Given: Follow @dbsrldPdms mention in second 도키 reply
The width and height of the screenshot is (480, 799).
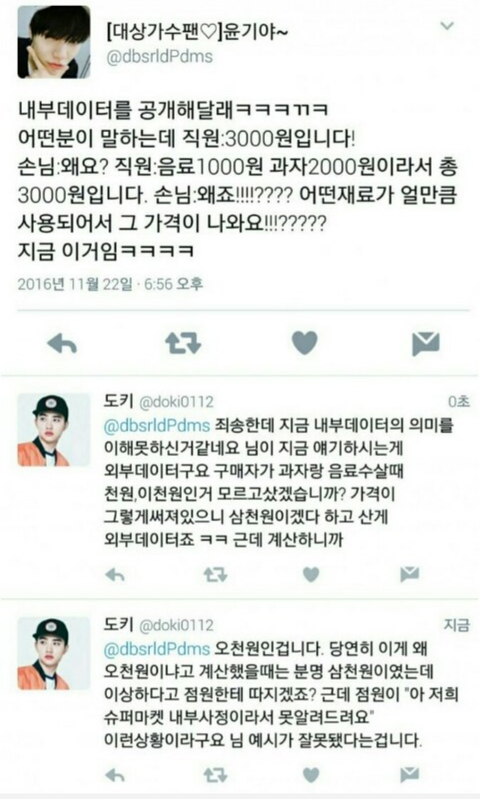Looking at the screenshot, I should click(x=157, y=649).
